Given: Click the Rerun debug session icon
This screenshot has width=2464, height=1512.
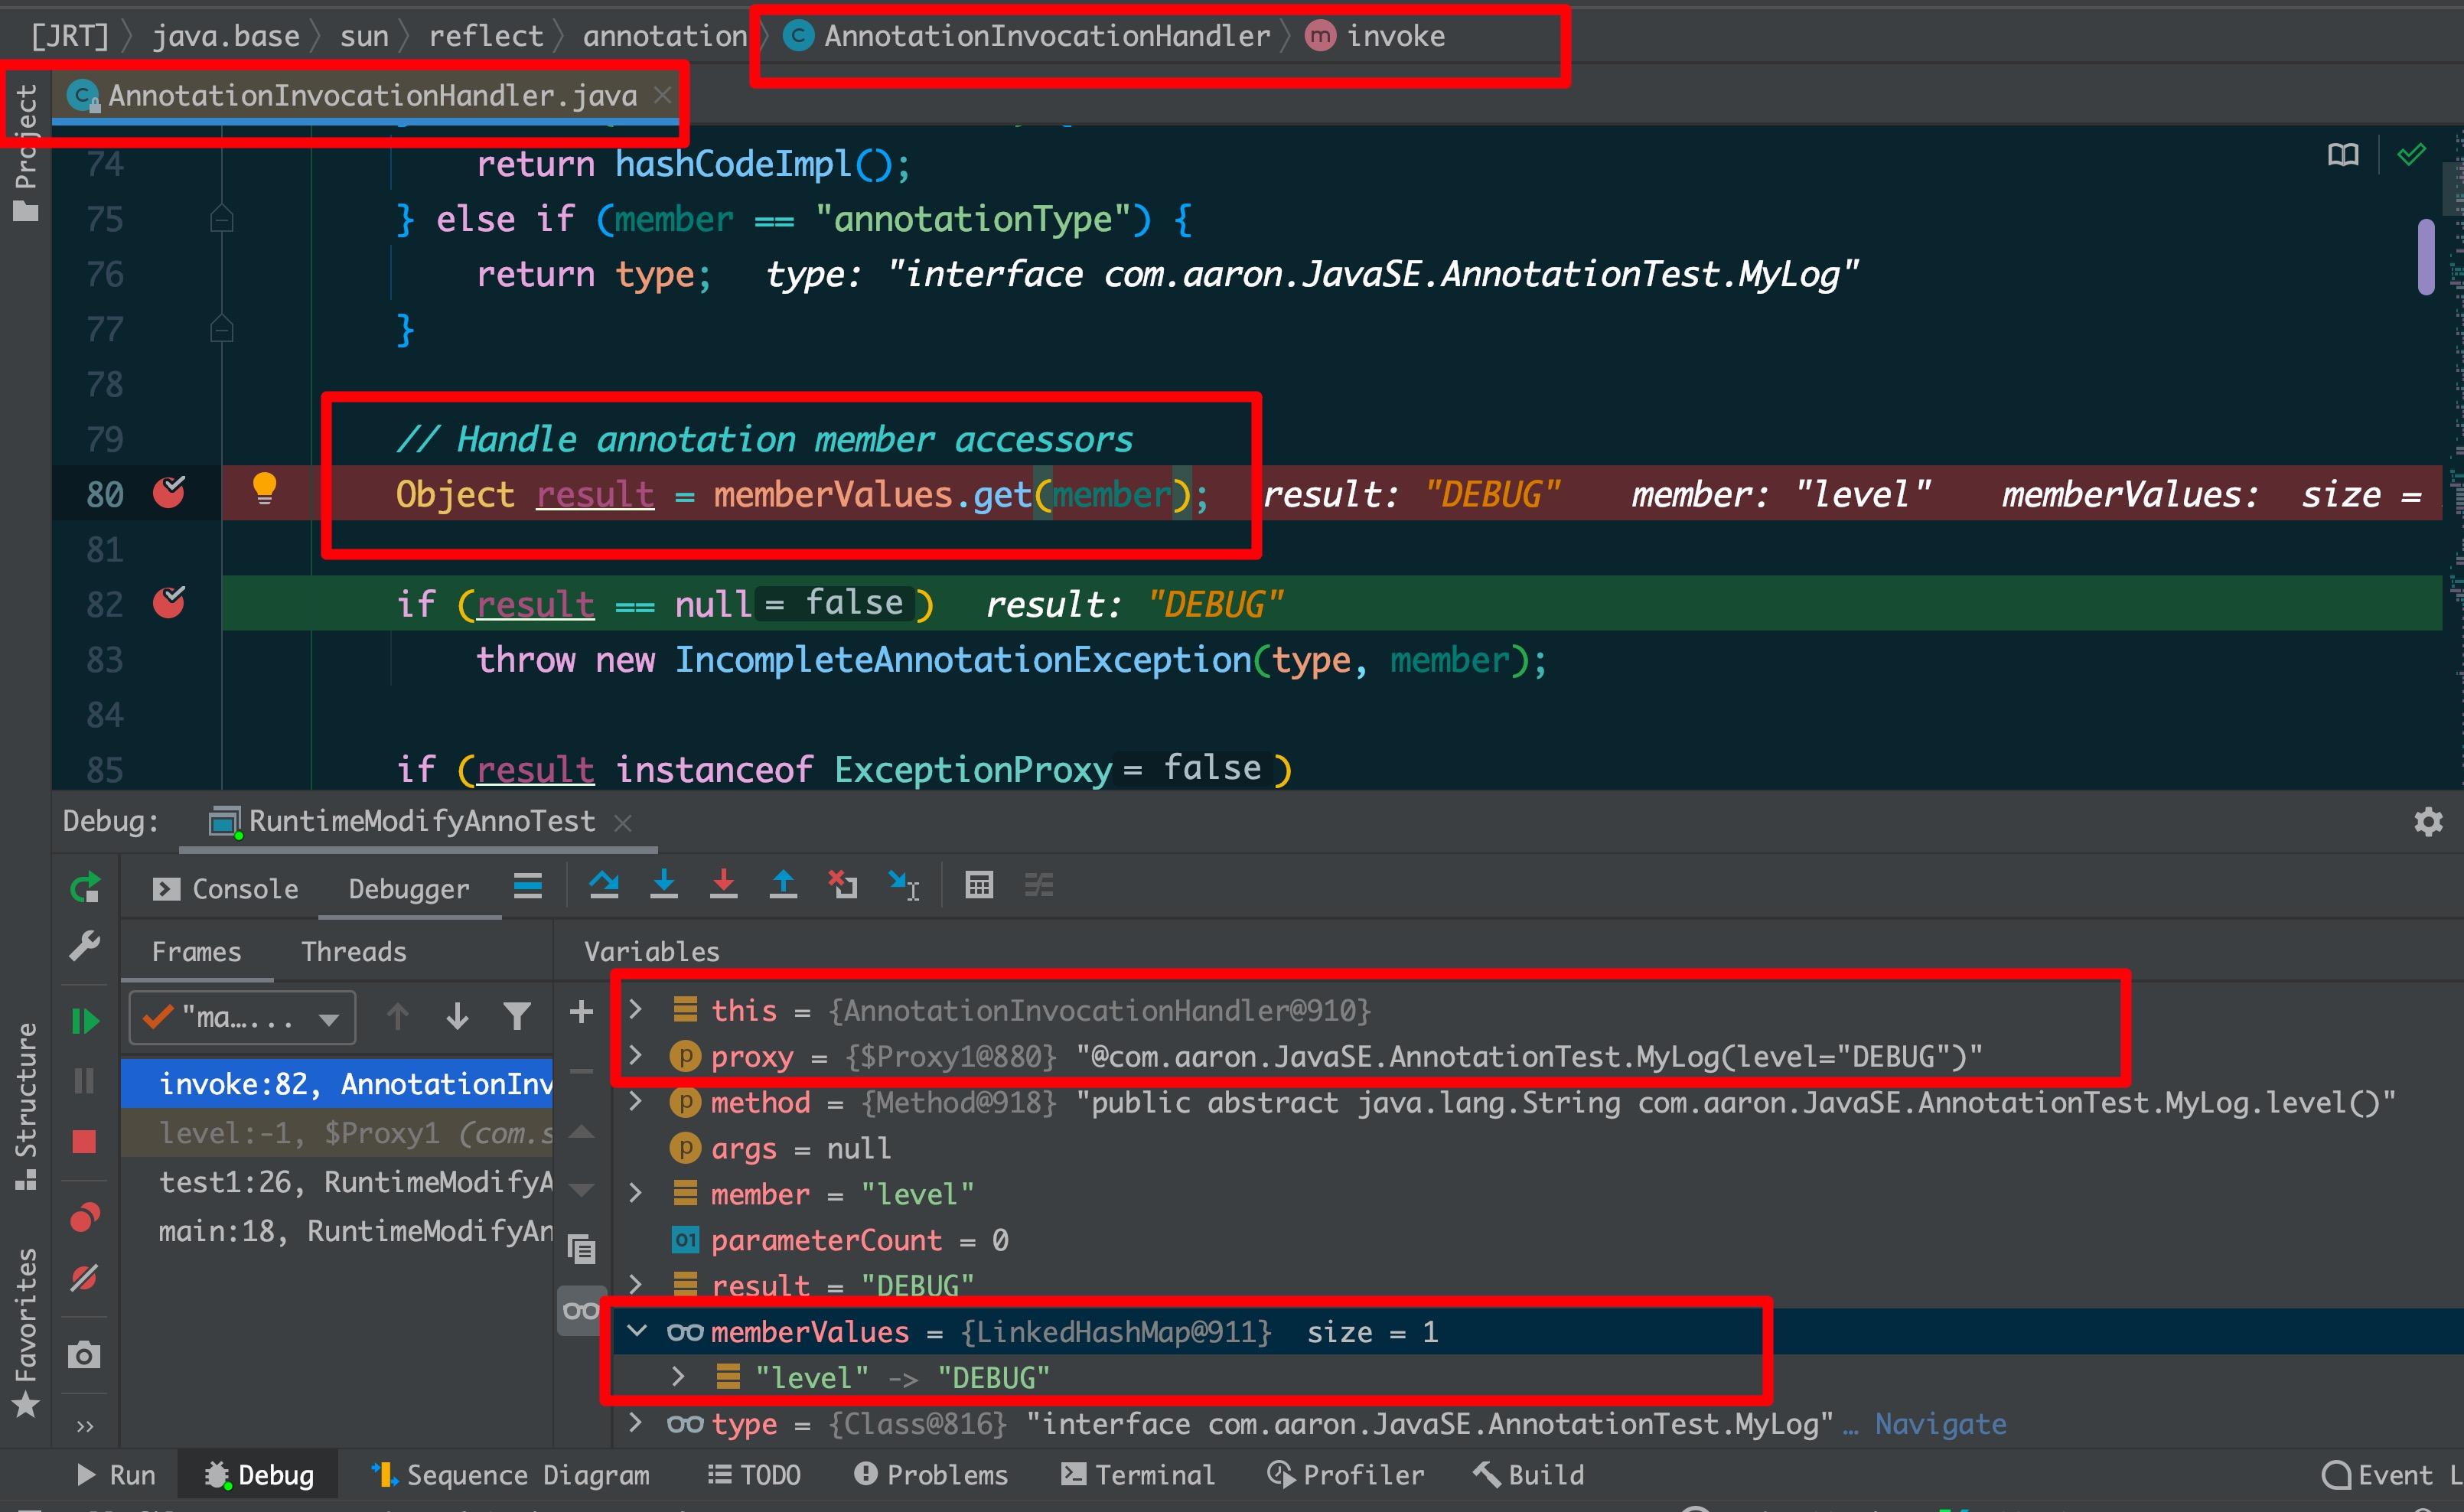Looking at the screenshot, I should point(85,888).
